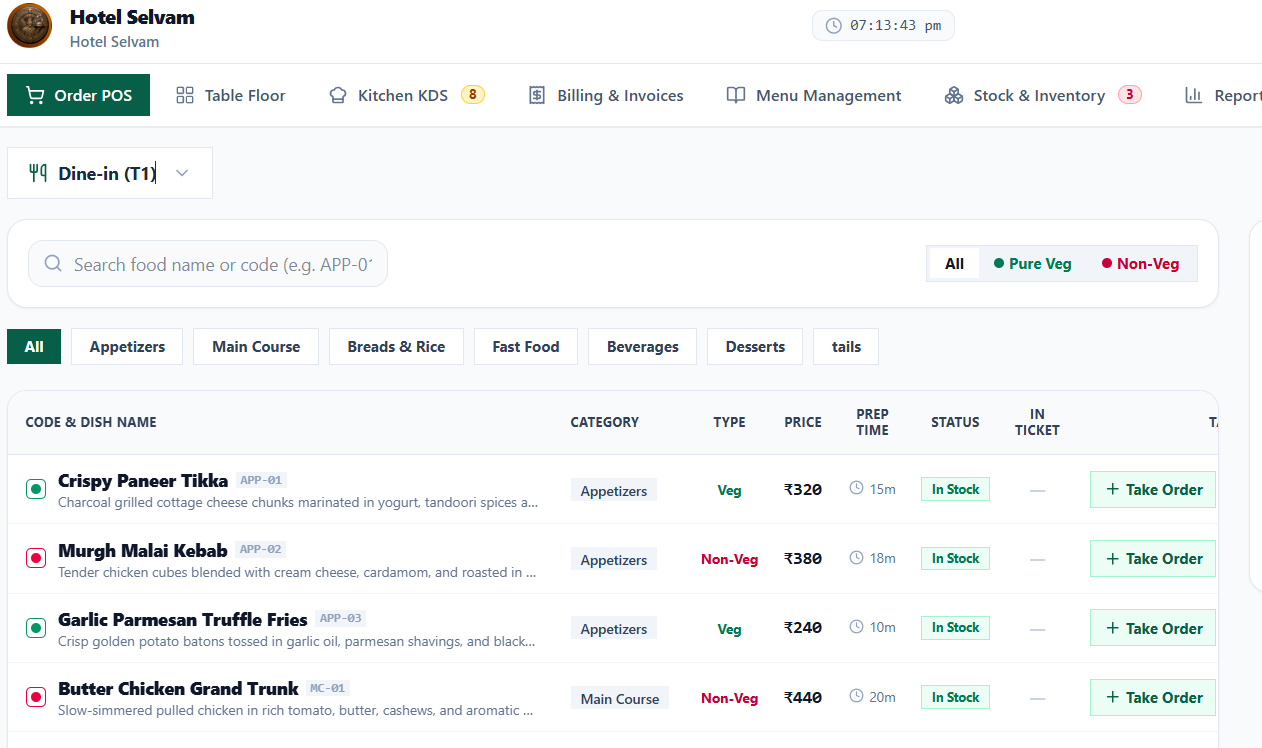Screen dimensions: 1262x748
Task: Click the fork-and-knife icon on the Dine-in selector
Action: 38,173
